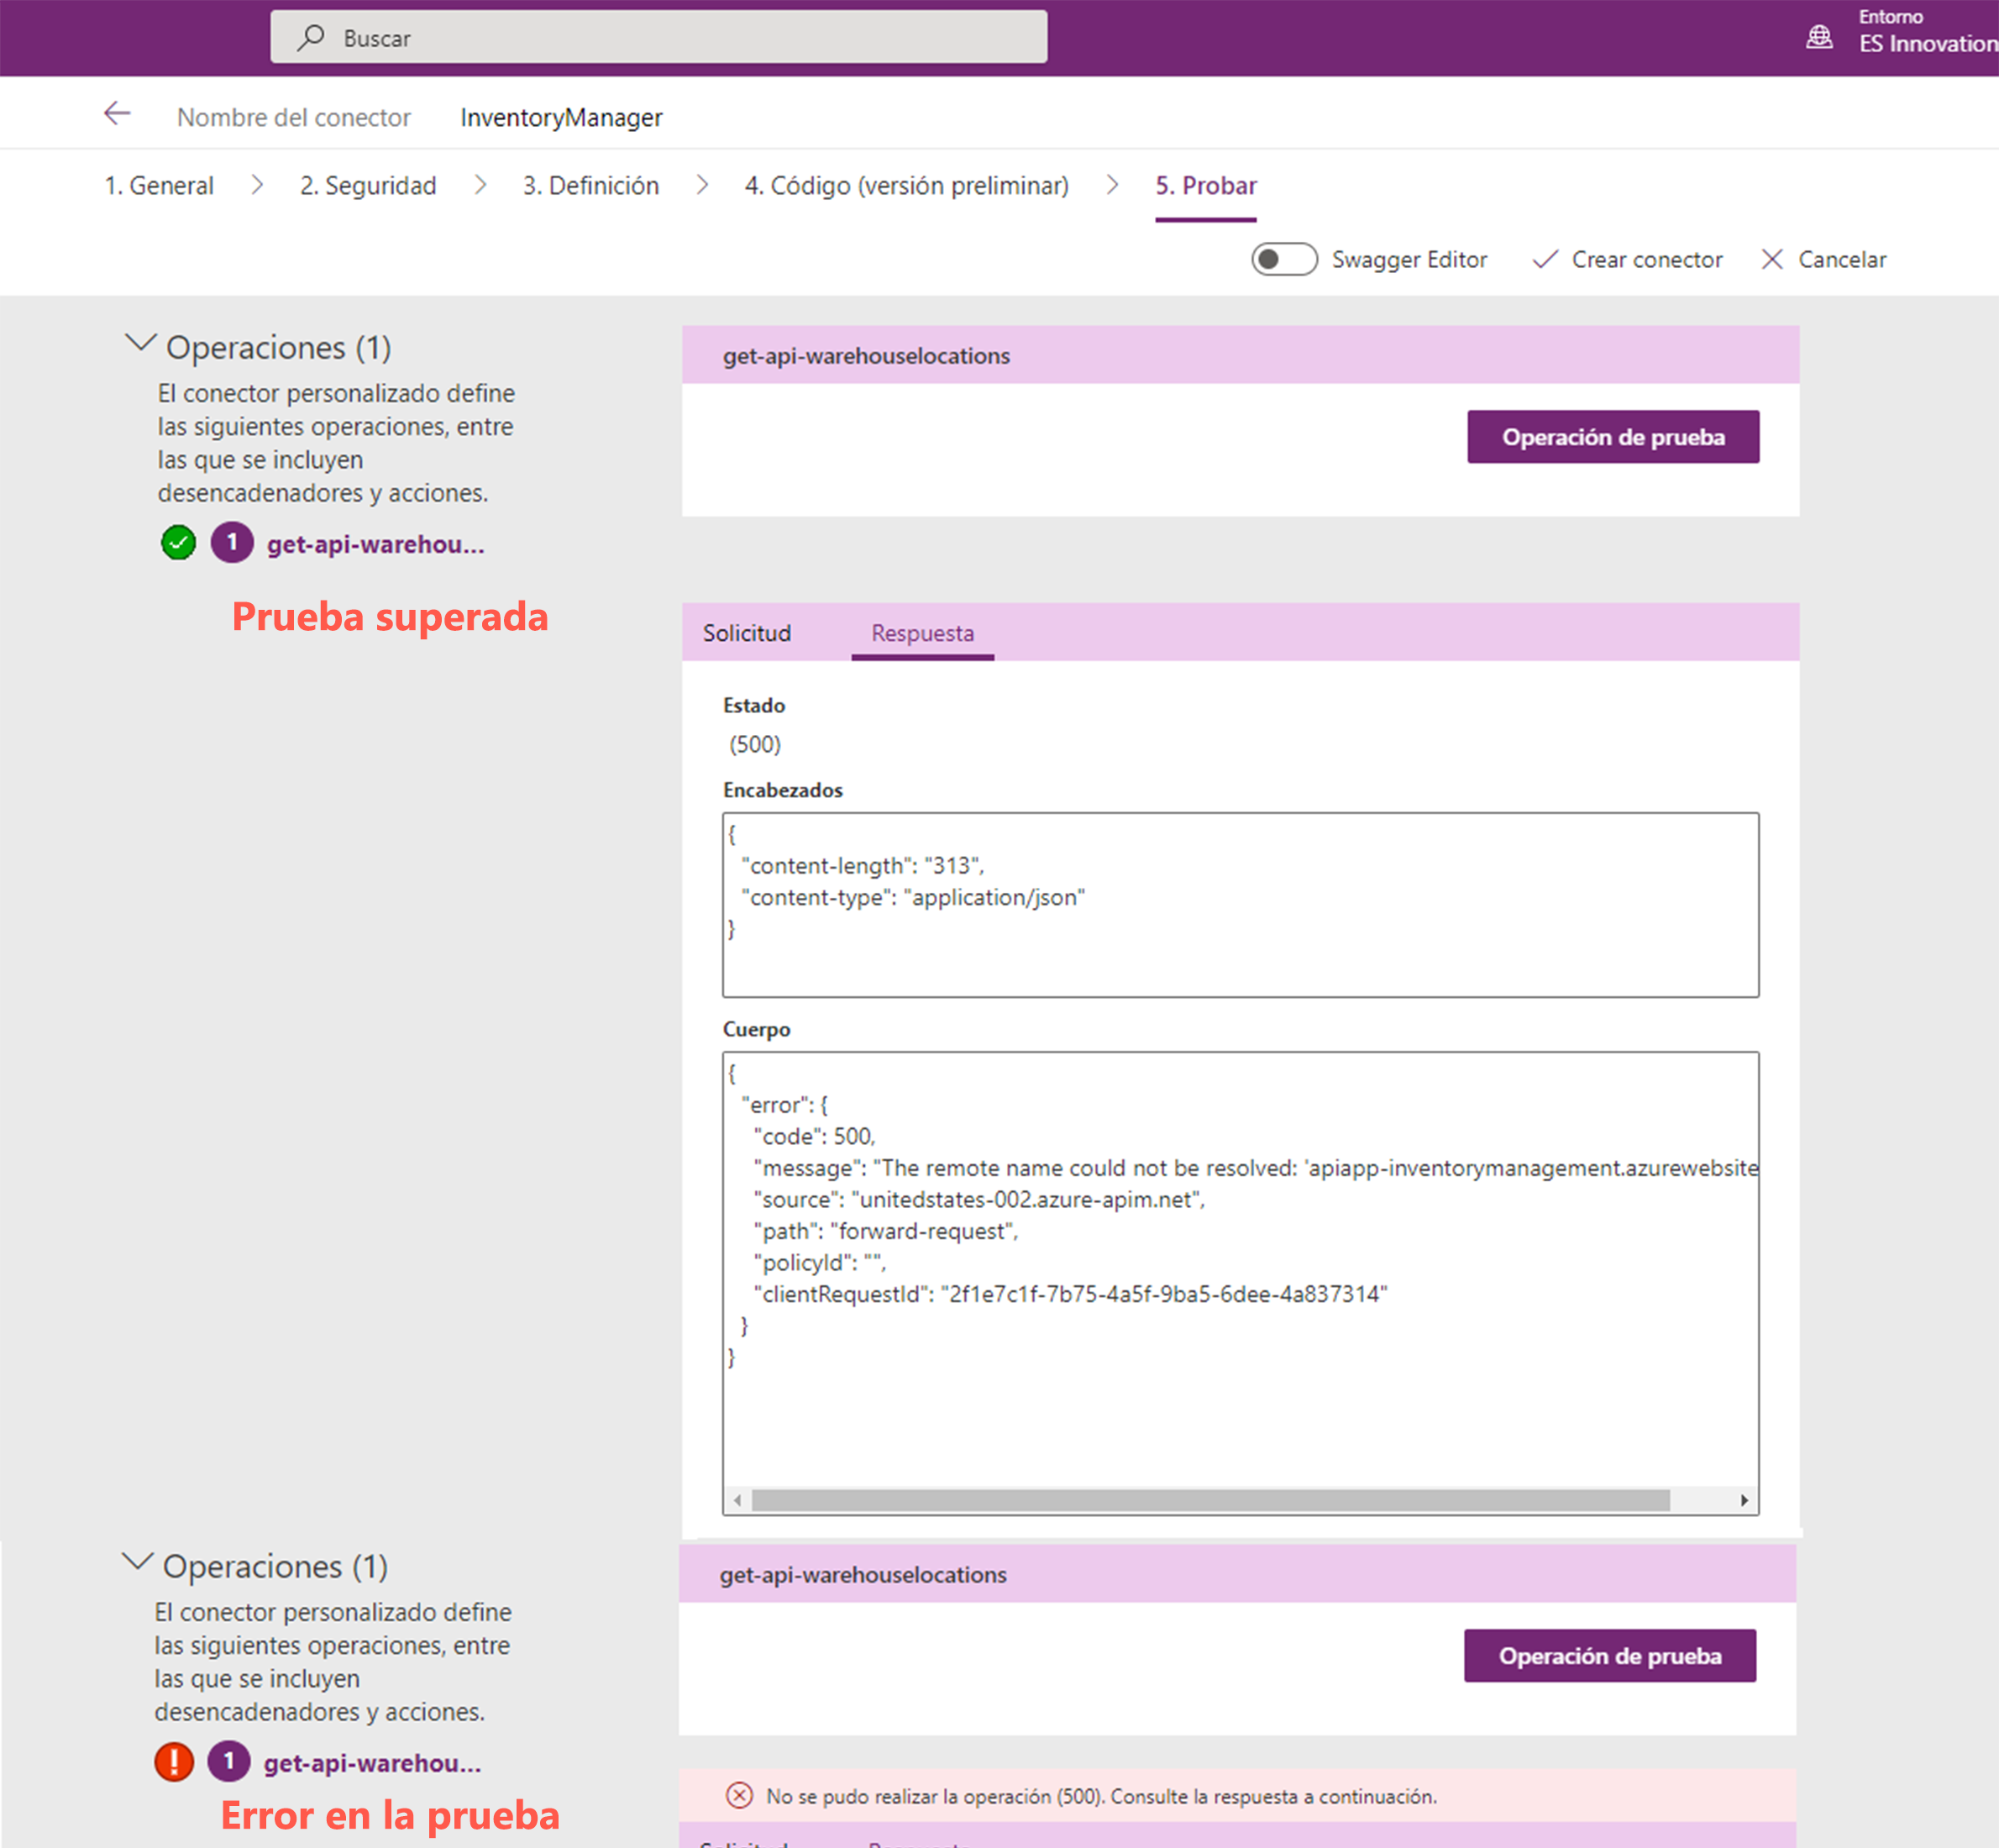This screenshot has height=1848, width=1999.
Task: Click the Cuerpo scrollbar left arrow
Action: pos(737,1500)
